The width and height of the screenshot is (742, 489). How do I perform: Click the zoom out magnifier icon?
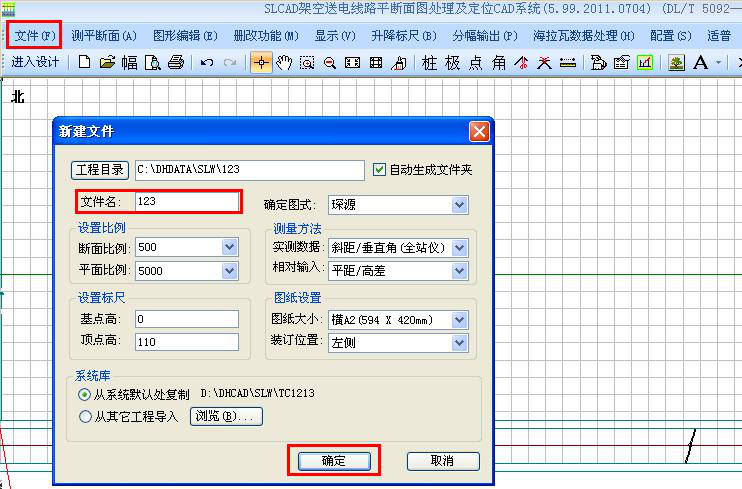[330, 62]
